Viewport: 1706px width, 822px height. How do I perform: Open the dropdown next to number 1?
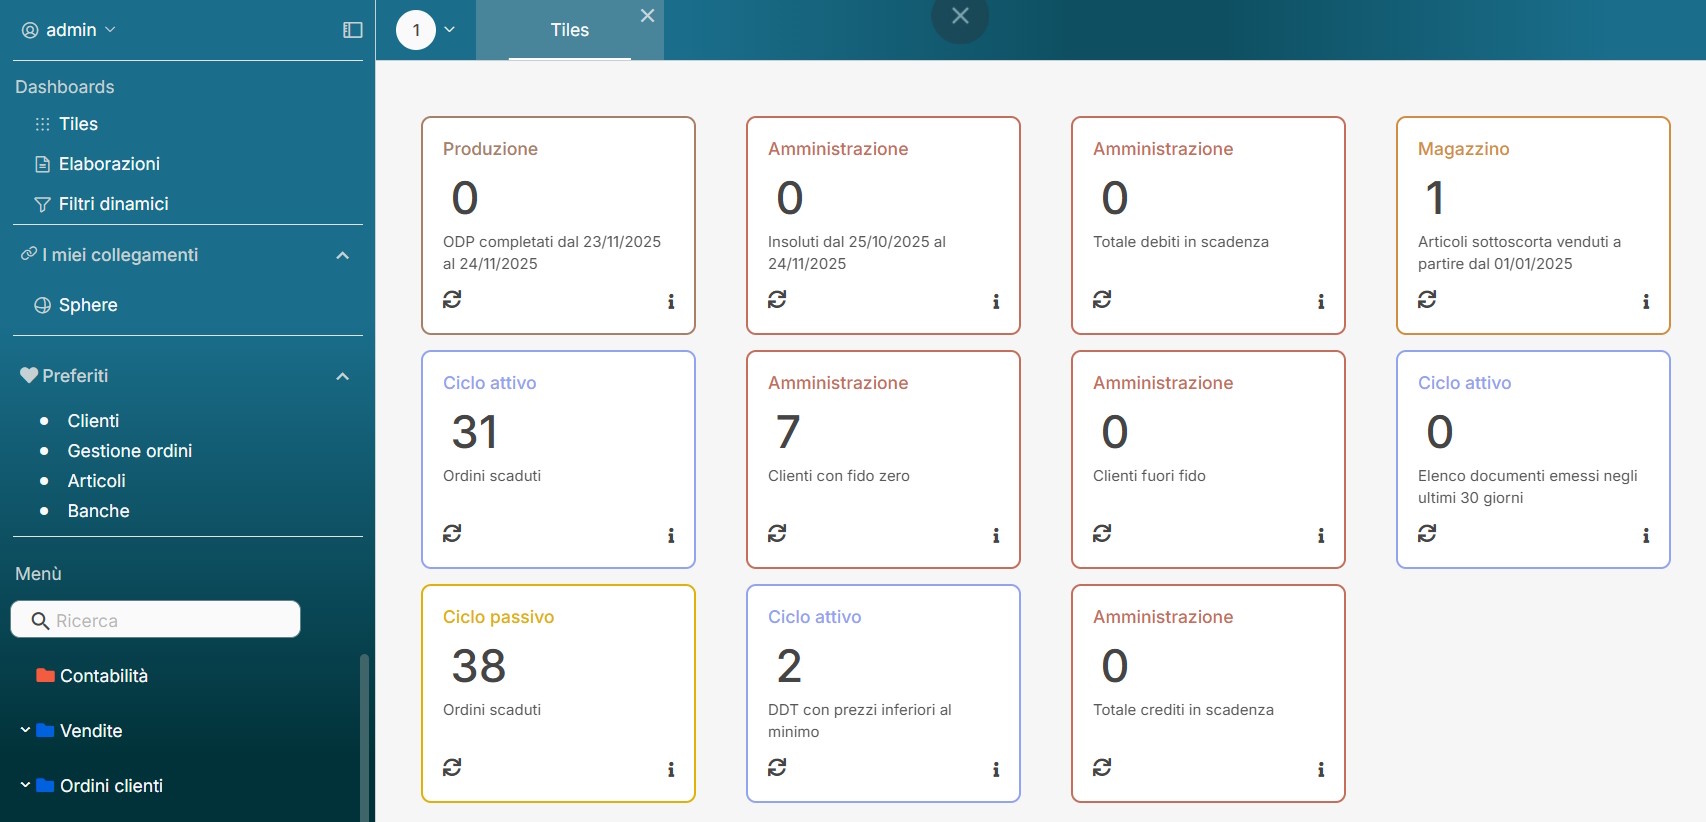pyautogui.click(x=450, y=30)
